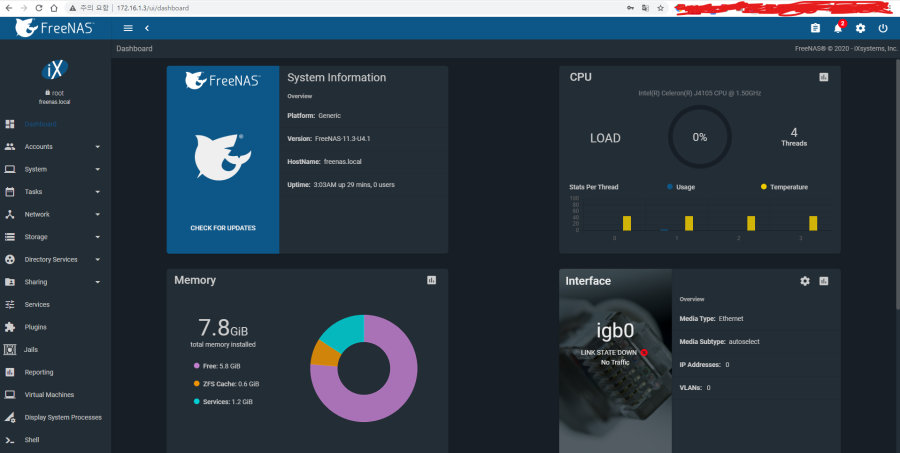This screenshot has height=453, width=900.
Task: Open the Virtual Machines menu item
Action: tap(55, 394)
